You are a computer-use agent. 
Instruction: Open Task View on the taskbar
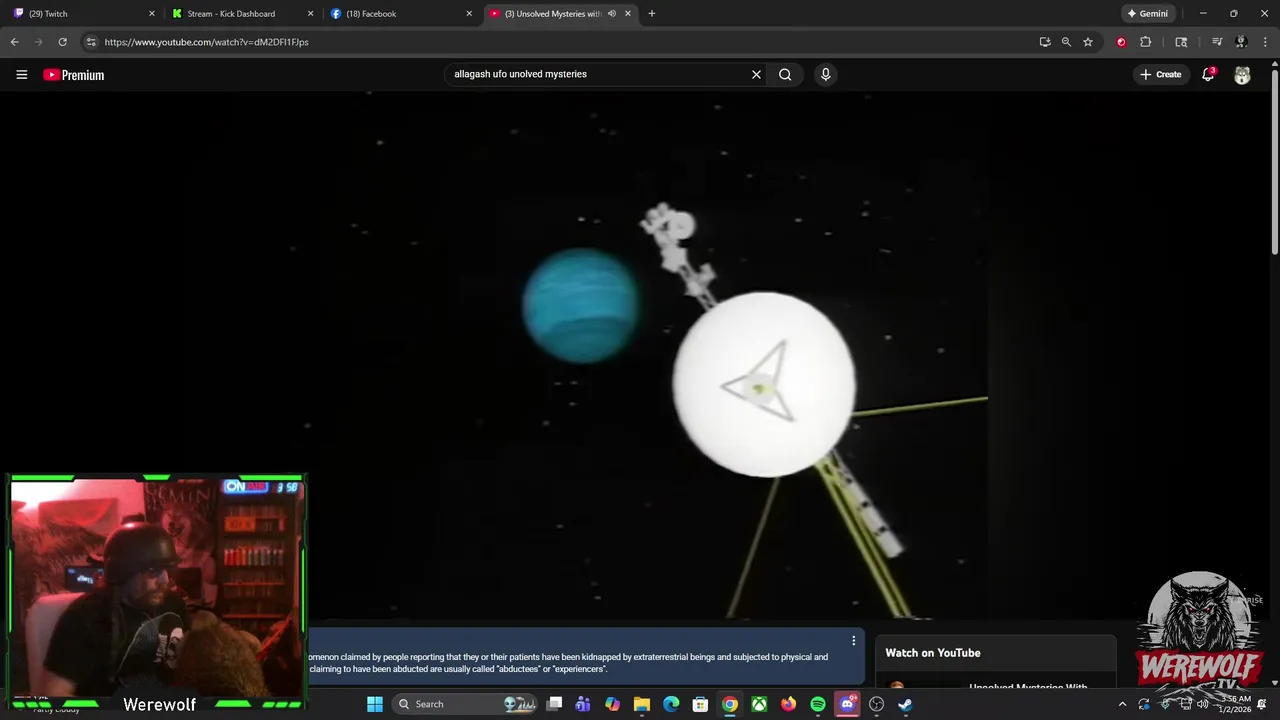tap(555, 704)
